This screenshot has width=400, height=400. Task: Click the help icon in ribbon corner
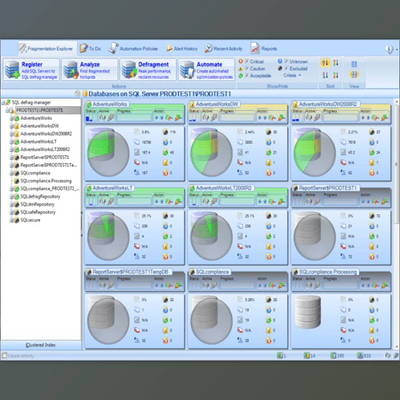pyautogui.click(x=389, y=49)
